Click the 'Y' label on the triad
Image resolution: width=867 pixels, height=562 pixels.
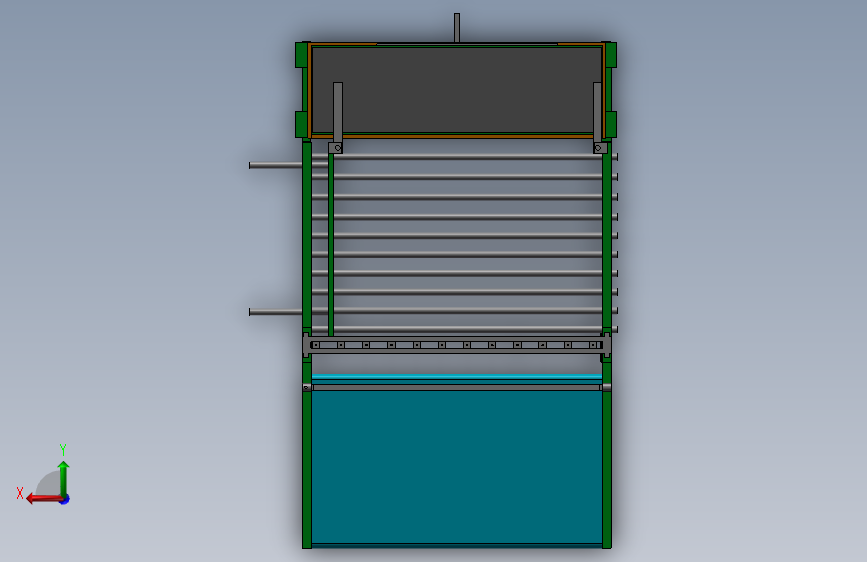(x=63, y=449)
